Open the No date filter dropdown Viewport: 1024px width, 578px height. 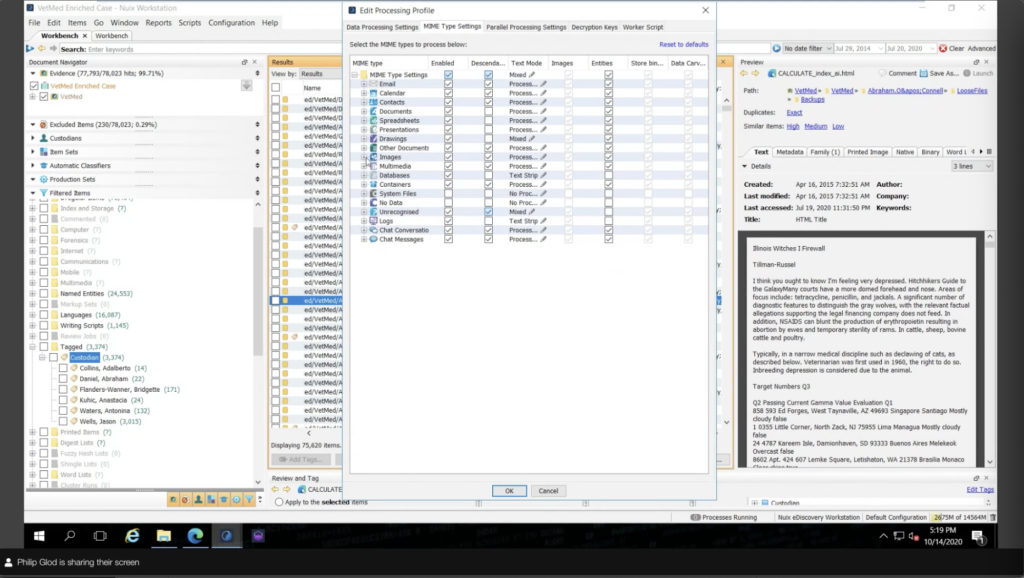pyautogui.click(x=808, y=48)
